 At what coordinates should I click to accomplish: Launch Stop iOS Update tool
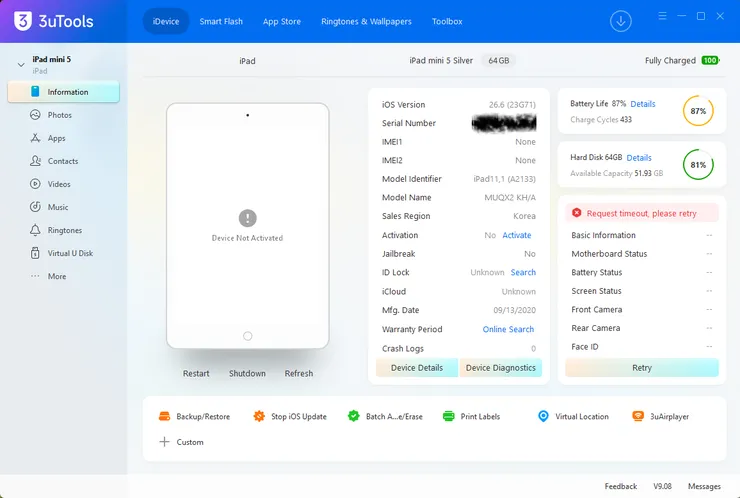pos(290,416)
